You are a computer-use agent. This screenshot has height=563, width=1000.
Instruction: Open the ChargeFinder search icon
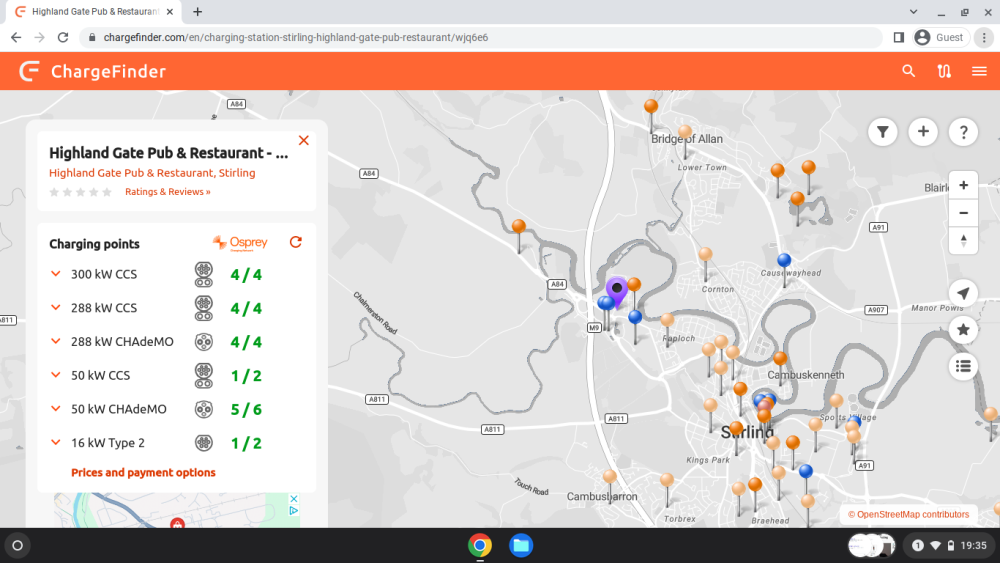pyautogui.click(x=909, y=71)
